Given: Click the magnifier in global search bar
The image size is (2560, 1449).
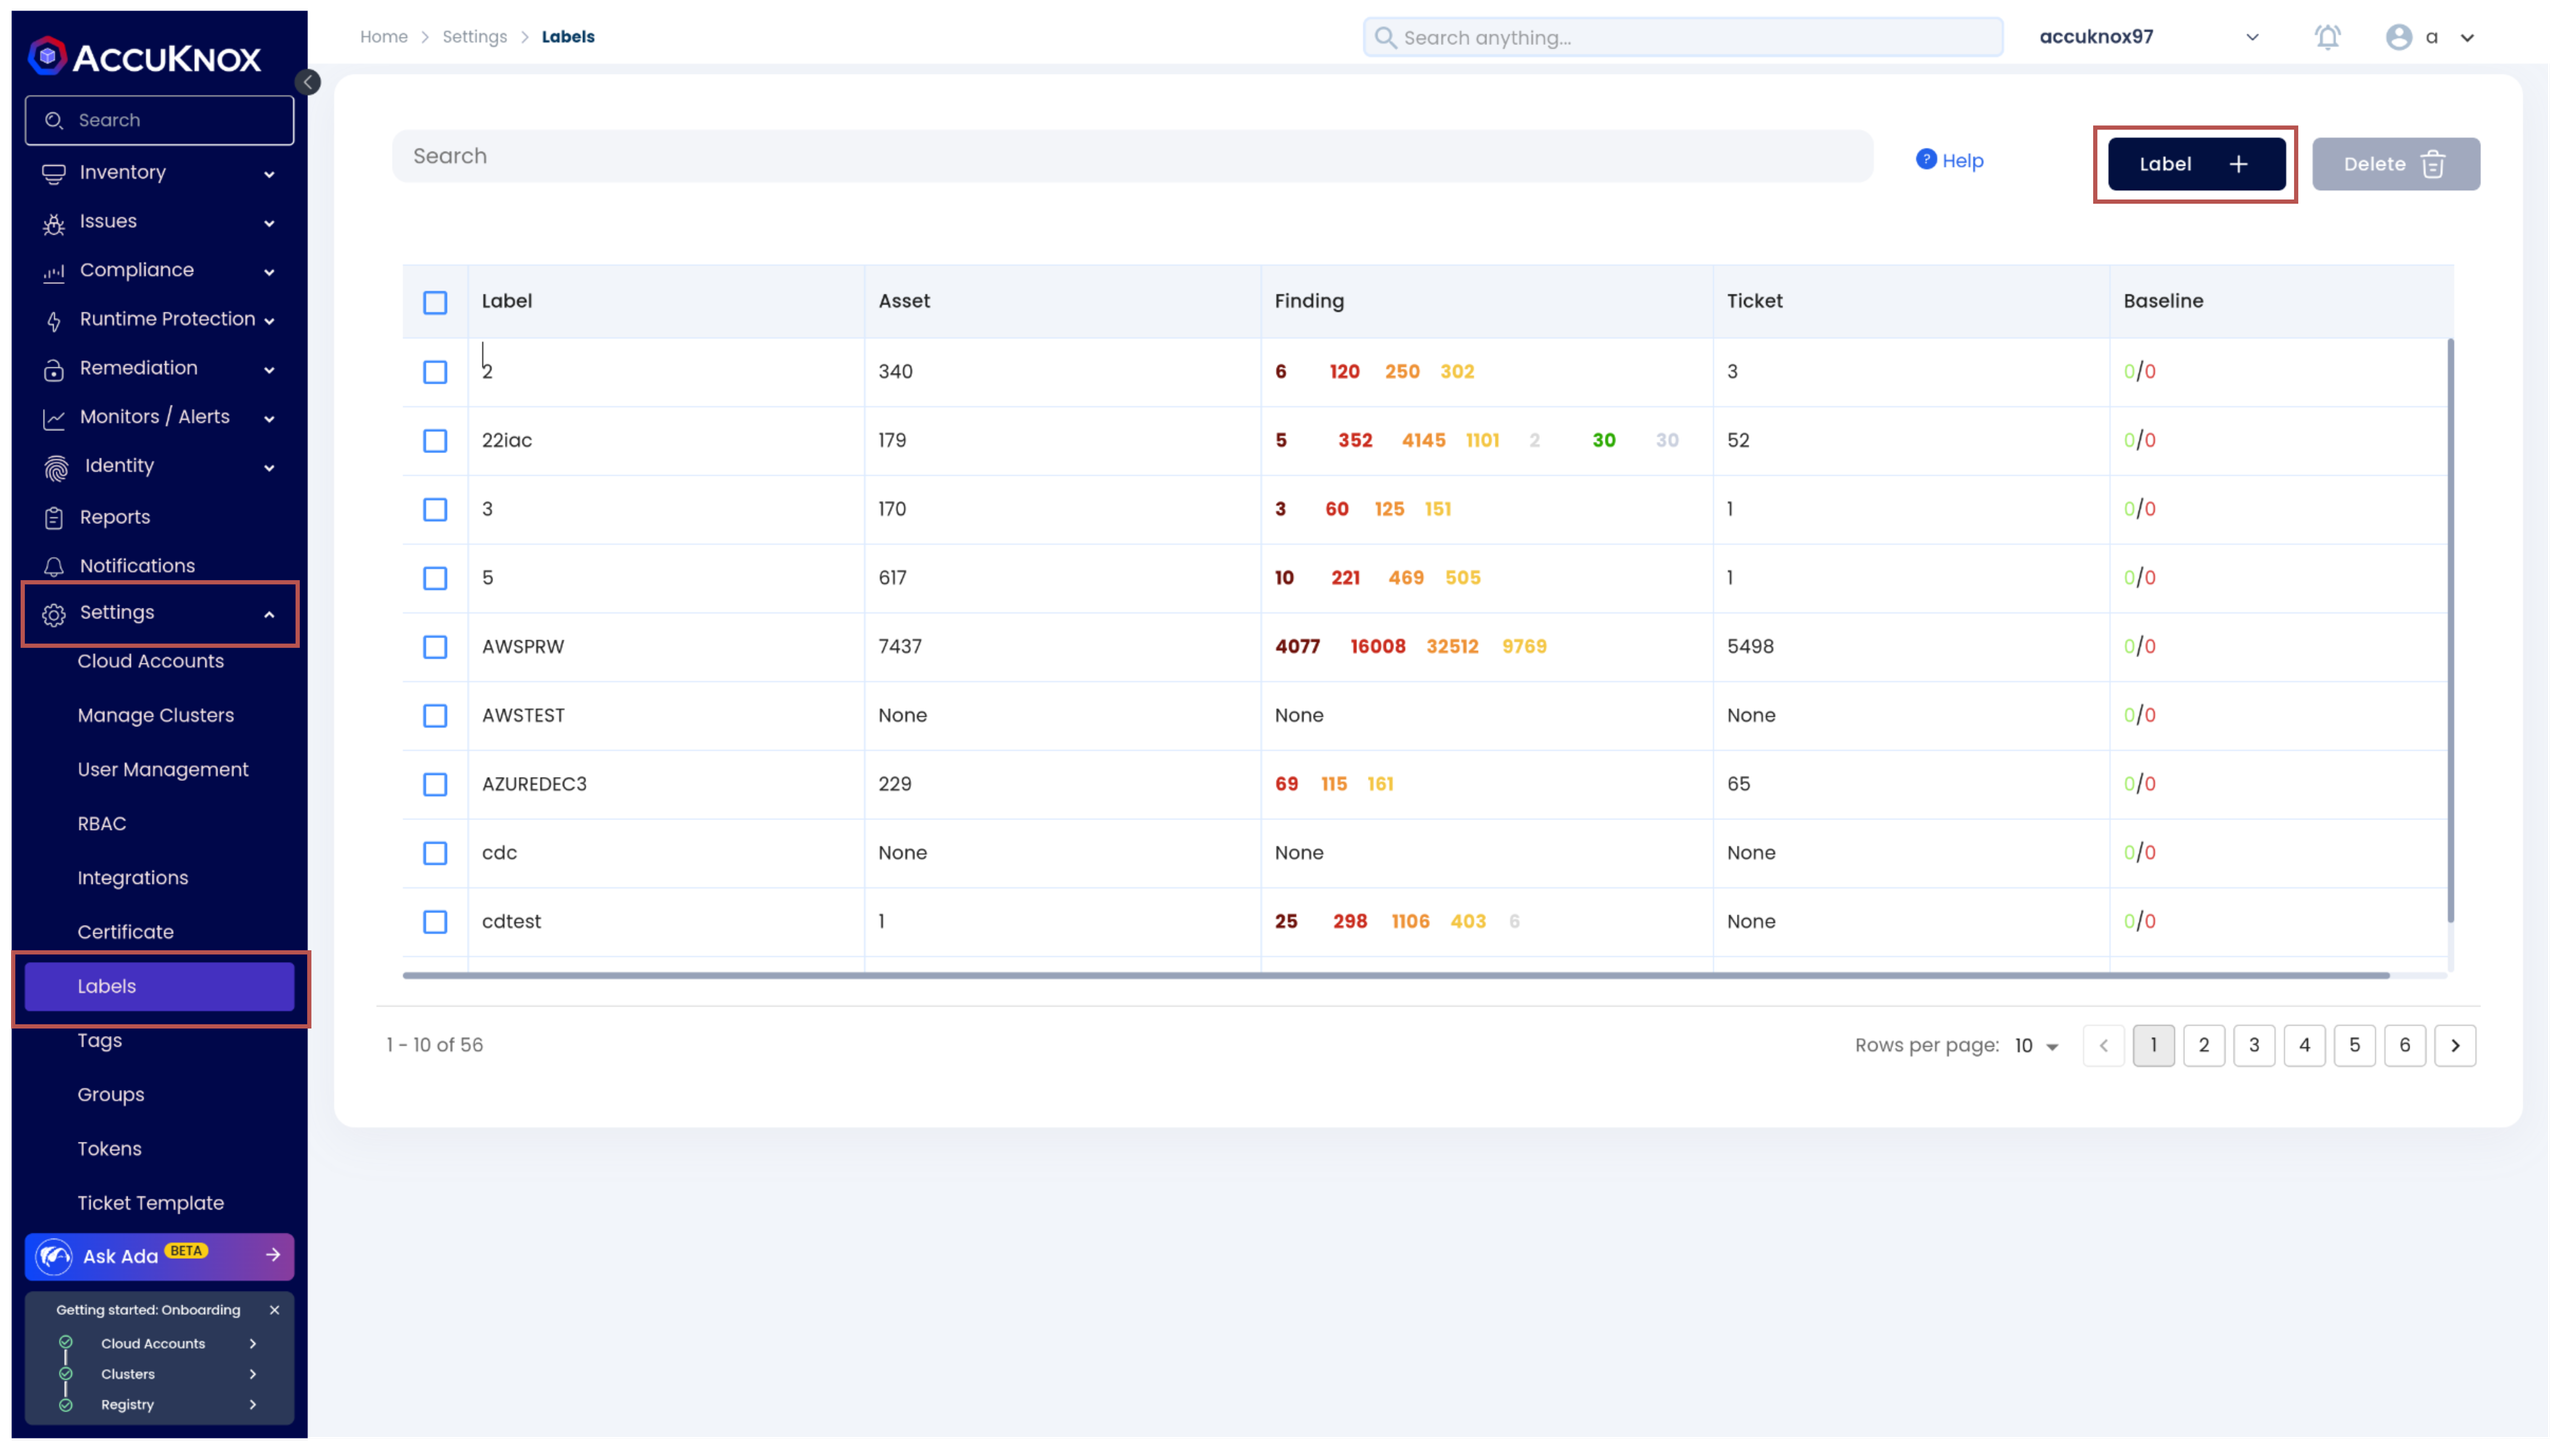Looking at the screenshot, I should (x=1385, y=37).
